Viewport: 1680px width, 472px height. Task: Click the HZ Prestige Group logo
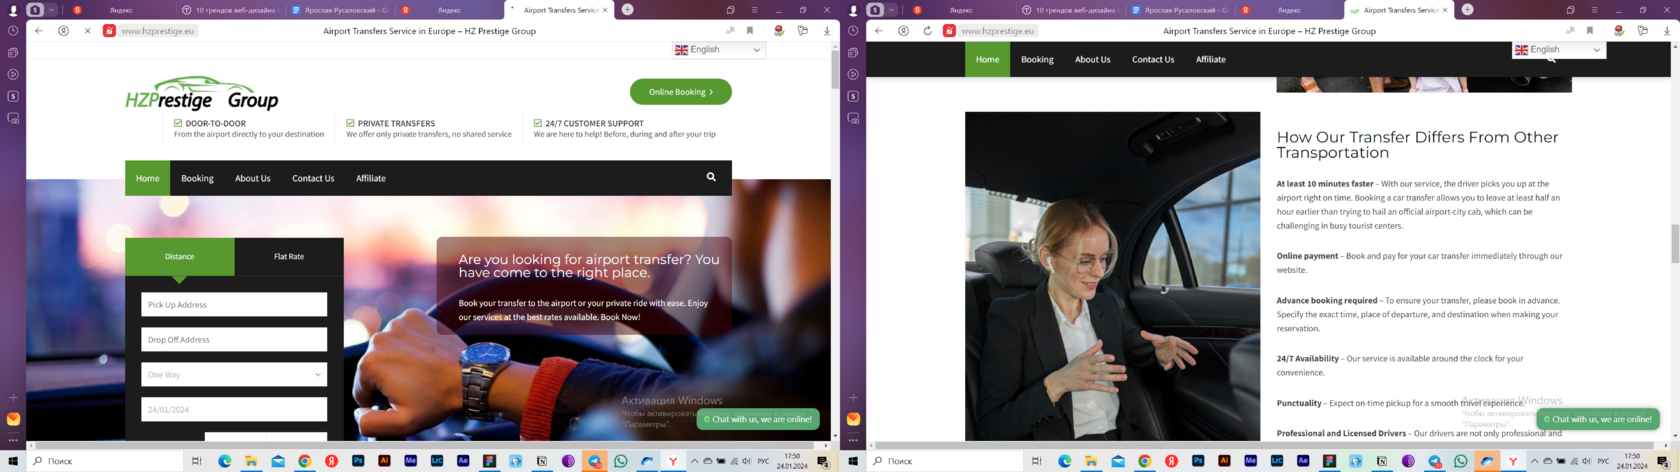202,94
